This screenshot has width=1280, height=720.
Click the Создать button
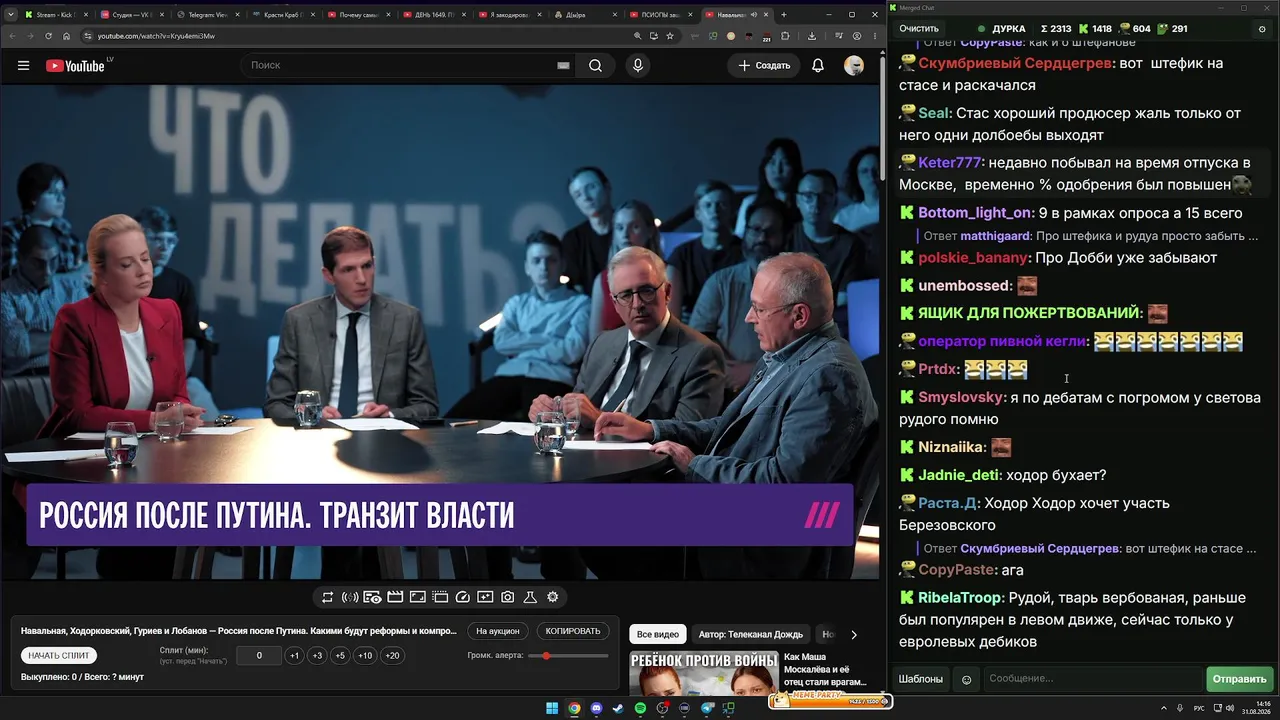765,66
